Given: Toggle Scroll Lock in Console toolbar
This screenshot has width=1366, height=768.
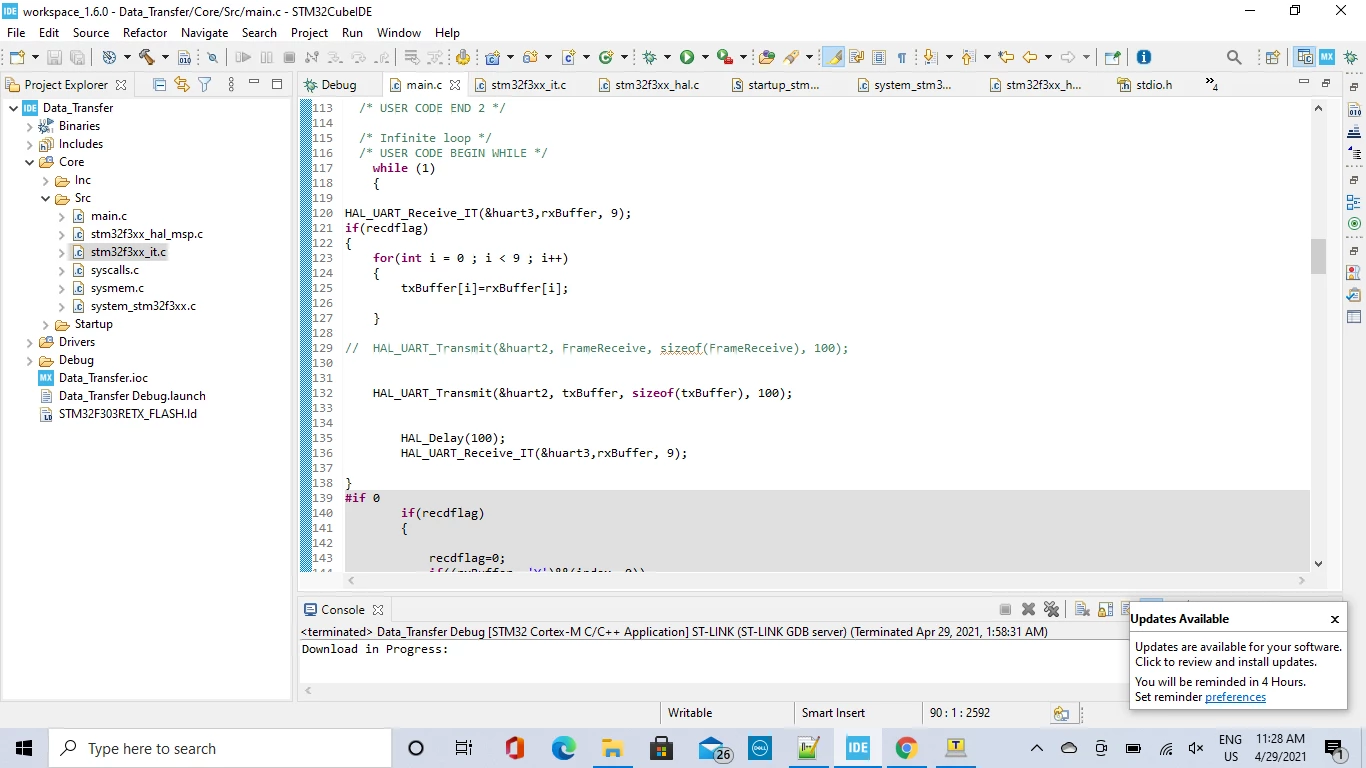Looking at the screenshot, I should point(1105,609).
